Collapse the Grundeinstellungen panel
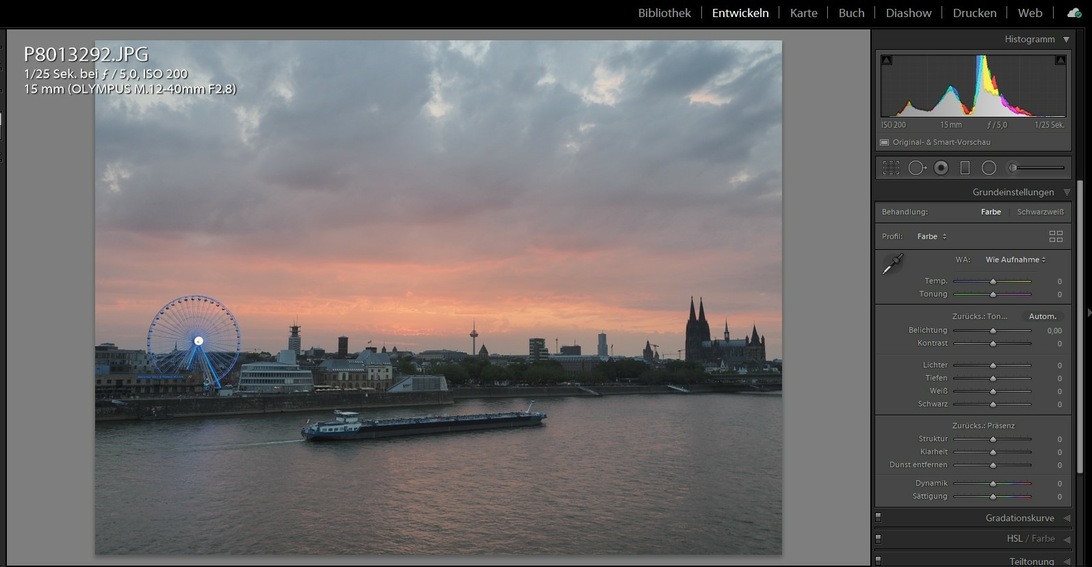The height and width of the screenshot is (567, 1092). [x=1066, y=192]
